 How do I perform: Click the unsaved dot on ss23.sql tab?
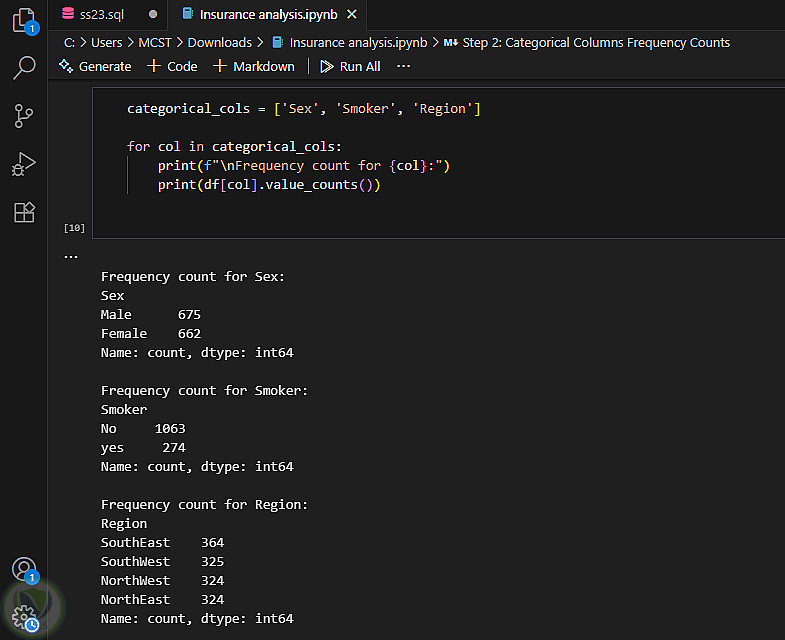click(x=152, y=14)
